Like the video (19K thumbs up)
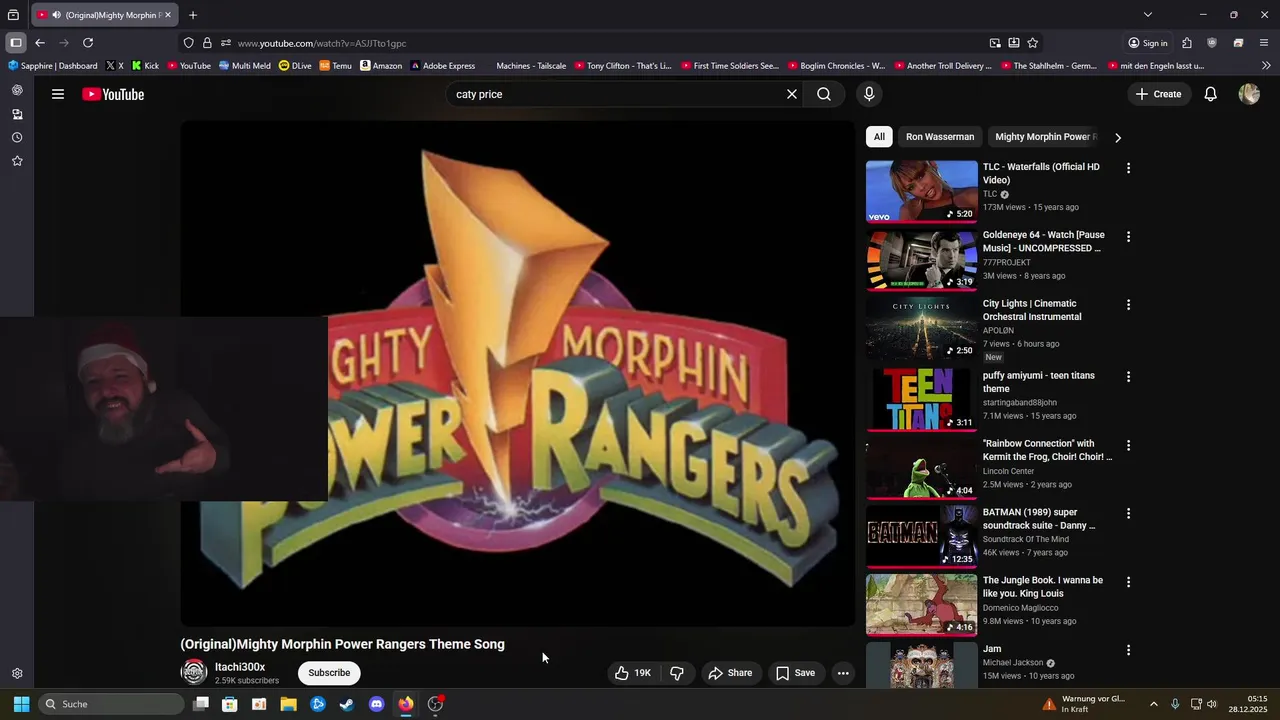1280x720 pixels. [x=633, y=673]
